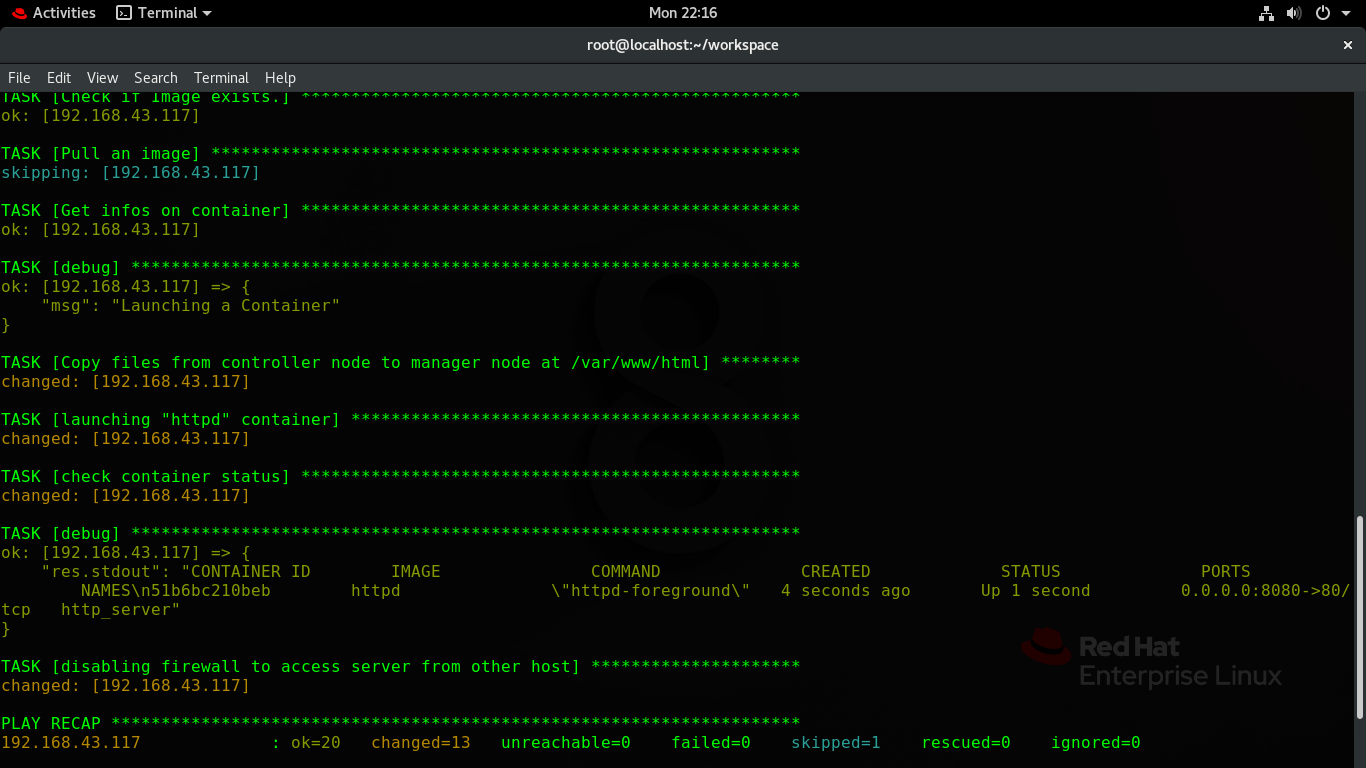
Task: Open the Terminal menu in the menu bar
Action: click(x=221, y=77)
